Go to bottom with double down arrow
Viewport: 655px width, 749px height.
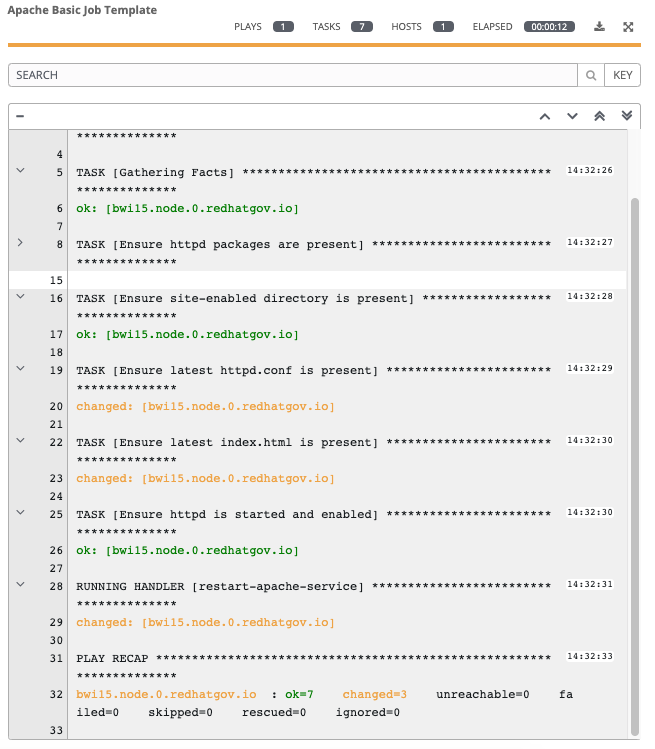pos(627,116)
